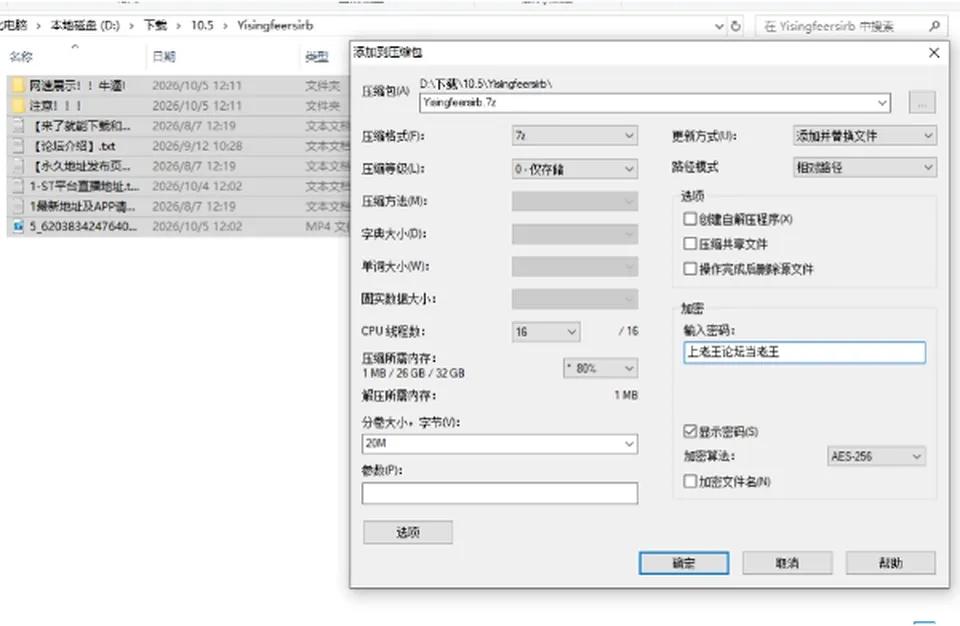This screenshot has width=960, height=626.
Task: Select the folder icon of 注意！！！
Action: (18, 105)
